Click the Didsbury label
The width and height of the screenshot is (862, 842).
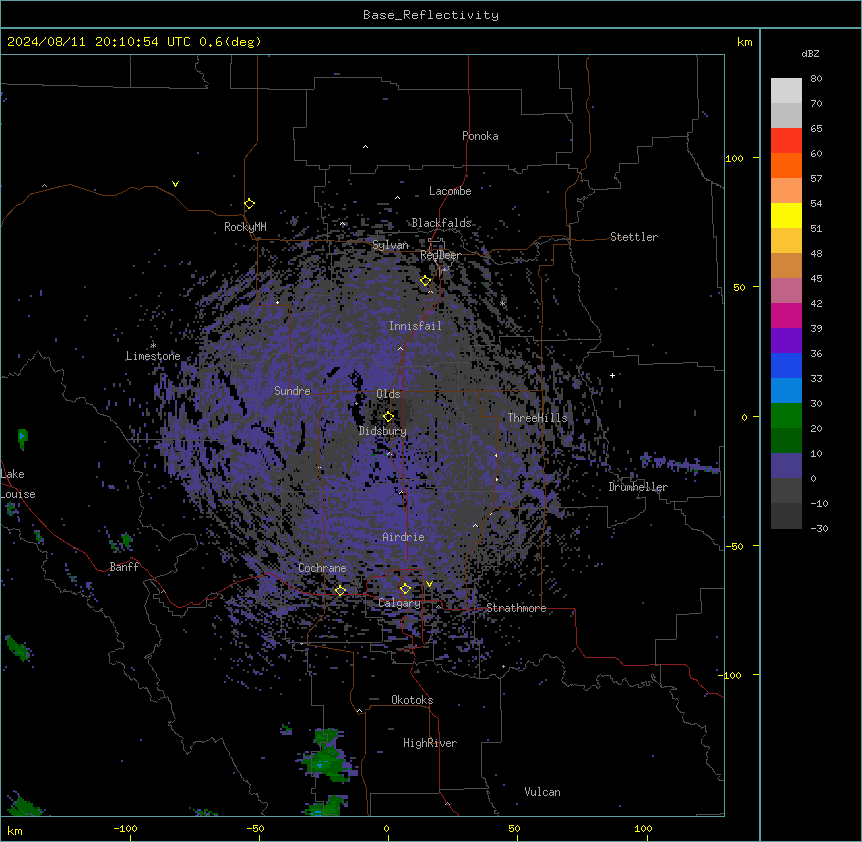383,431
